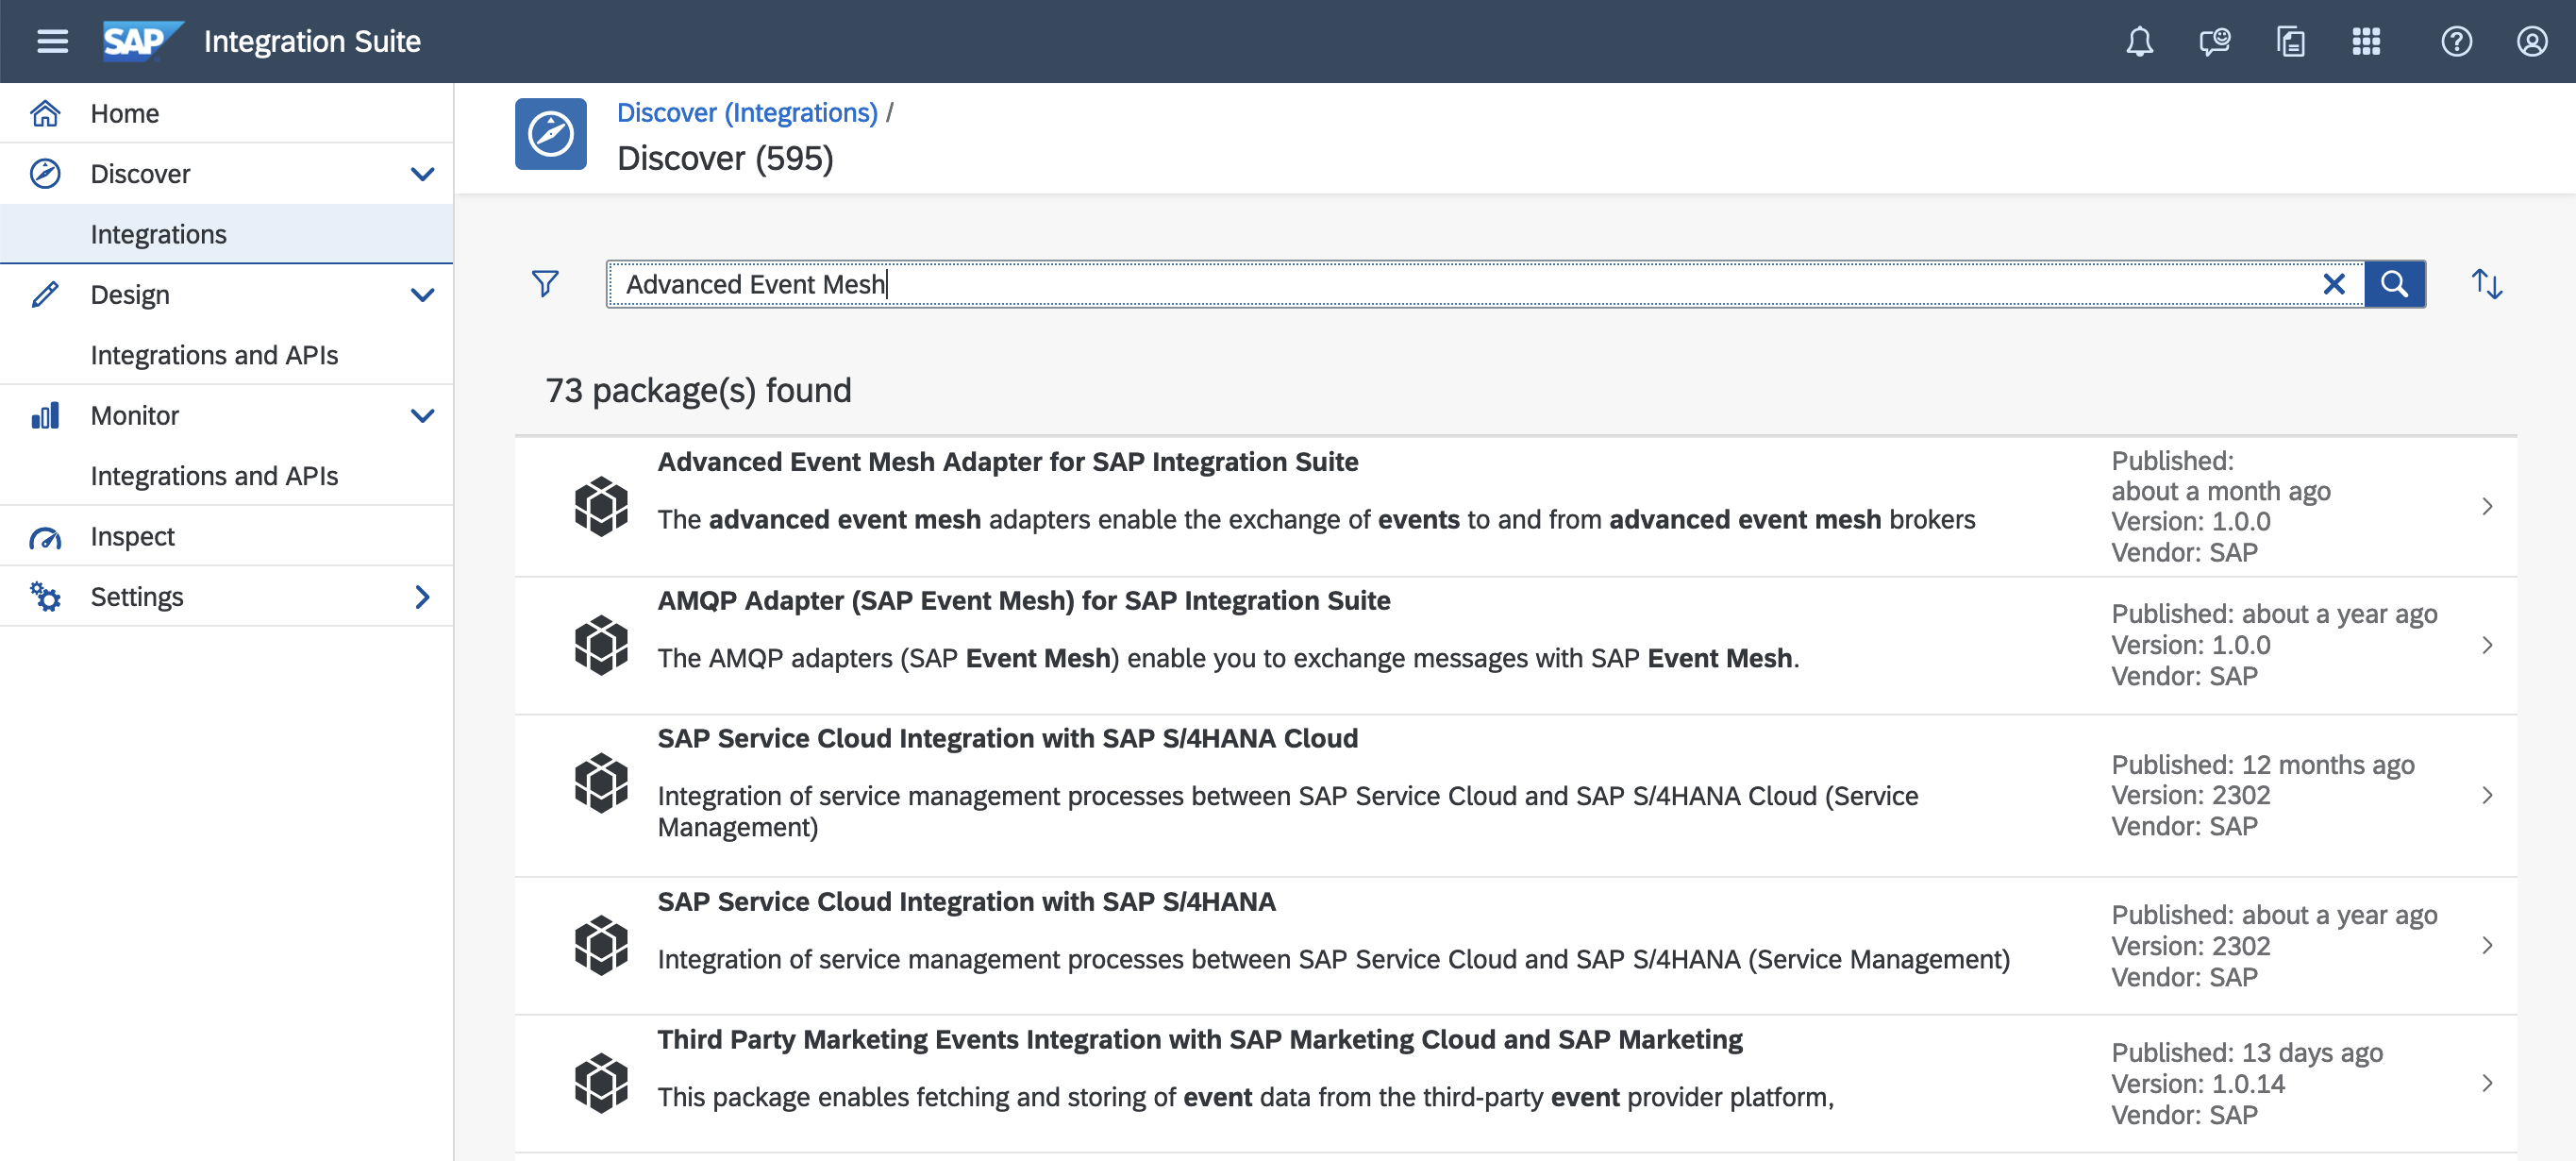This screenshot has height=1161, width=2576.
Task: Click the Settings gears icon
Action: coord(45,597)
